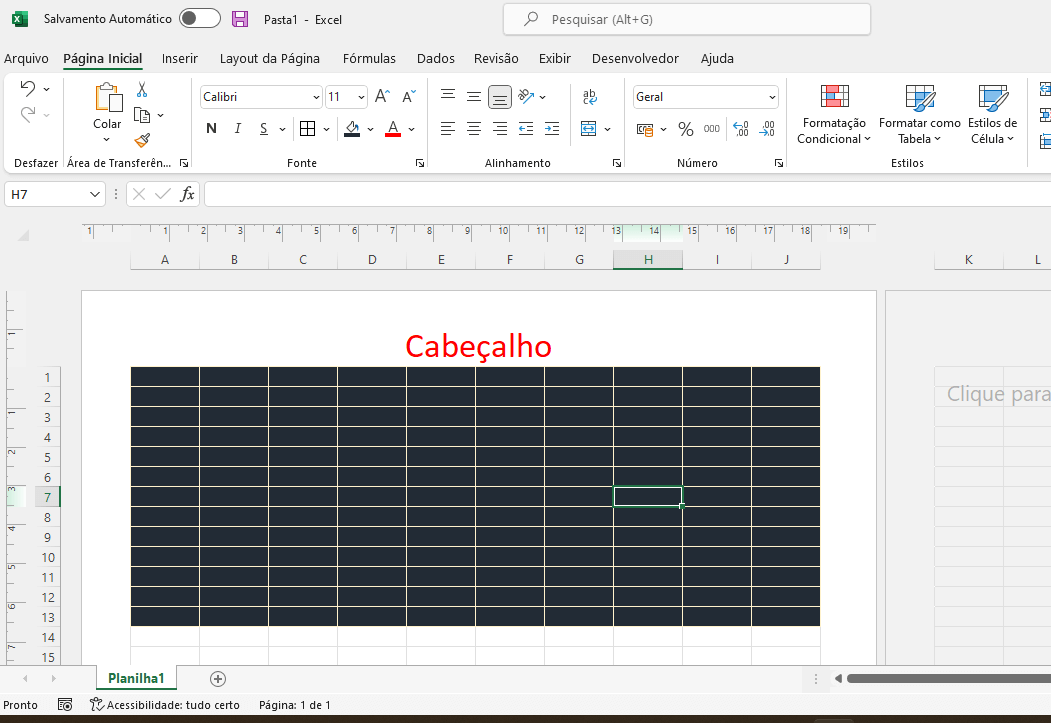The width and height of the screenshot is (1051, 723).
Task: Apply red font color A swatch
Action: 393,129
